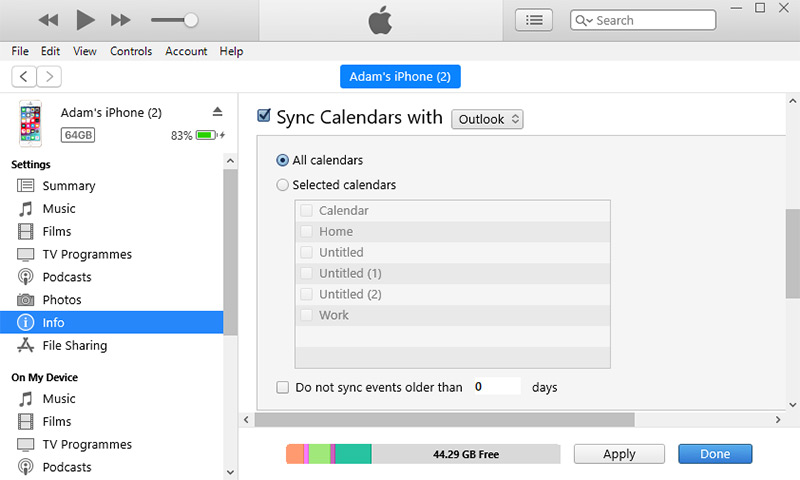The height and width of the screenshot is (480, 800).
Task: Open the Edit menu
Action: pos(51,51)
